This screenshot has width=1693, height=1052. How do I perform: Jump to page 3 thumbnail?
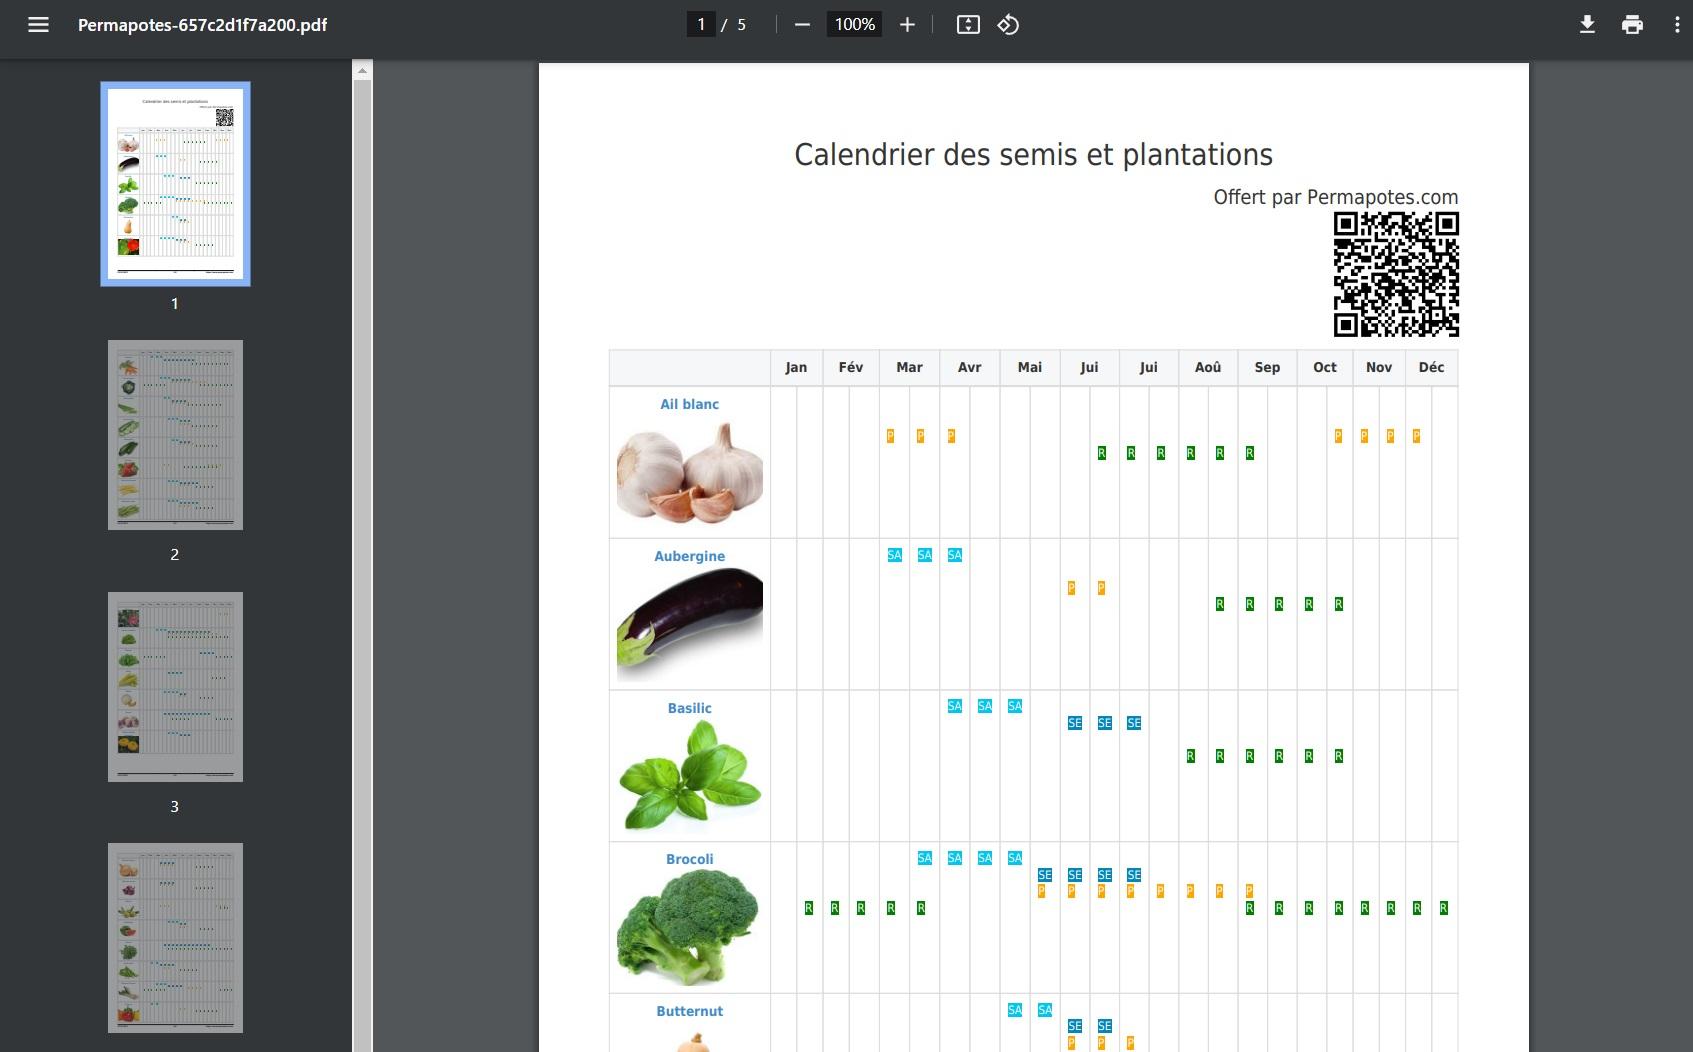(175, 686)
